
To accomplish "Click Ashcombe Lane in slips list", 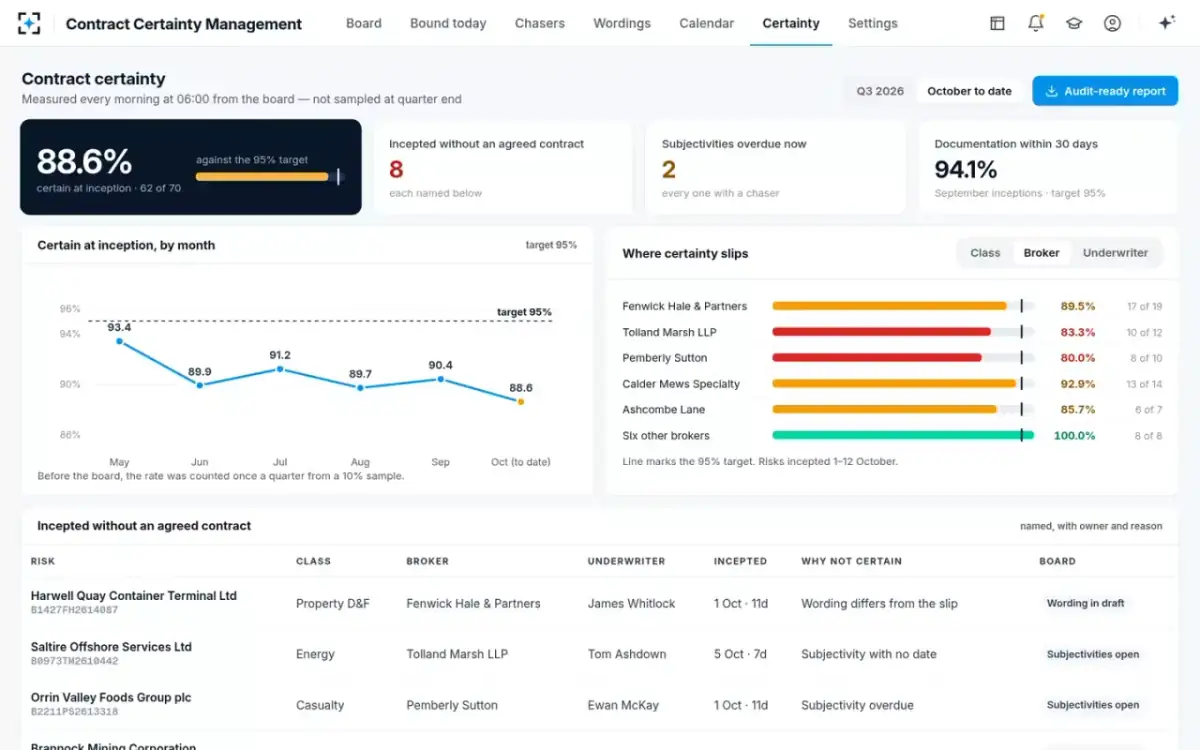I will click(663, 410).
